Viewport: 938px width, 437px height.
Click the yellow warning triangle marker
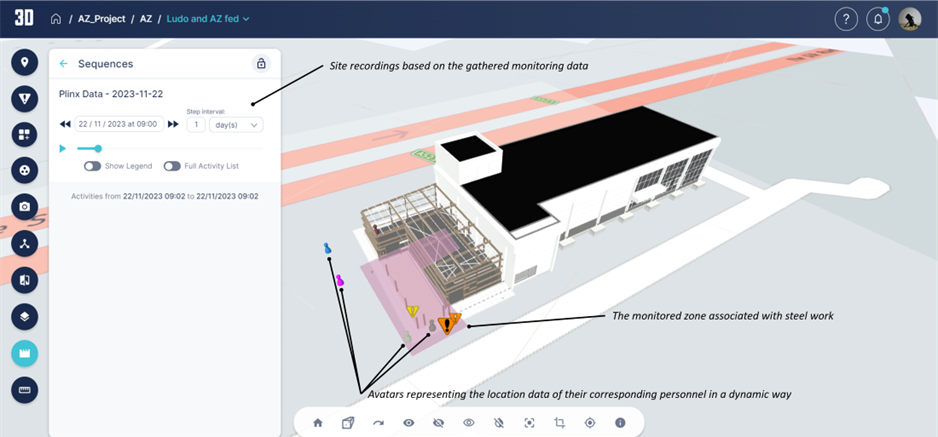tap(412, 311)
